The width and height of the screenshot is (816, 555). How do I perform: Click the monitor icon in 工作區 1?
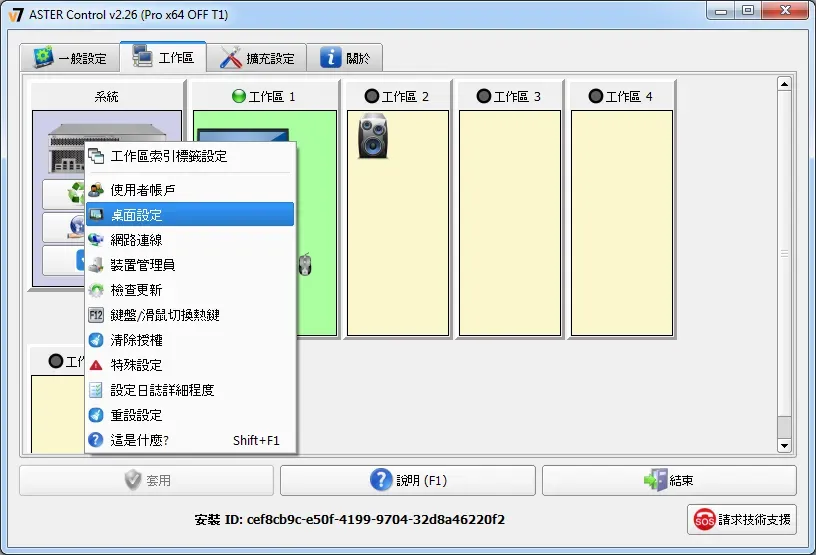pos(243,135)
